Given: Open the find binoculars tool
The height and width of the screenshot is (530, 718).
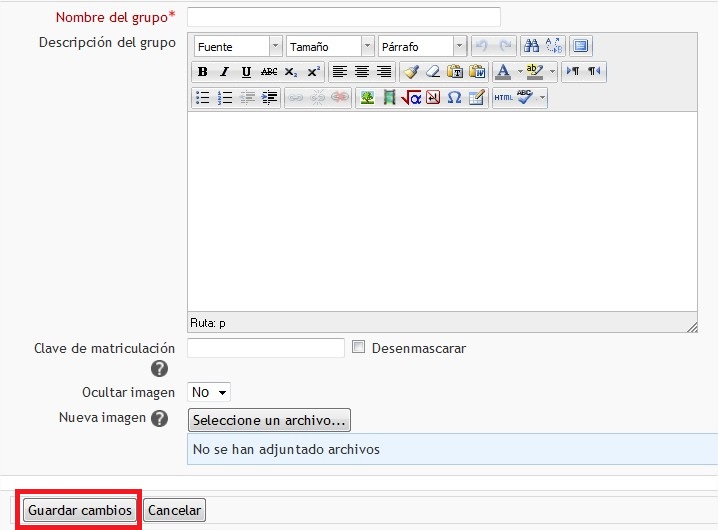Looking at the screenshot, I should (x=532, y=46).
